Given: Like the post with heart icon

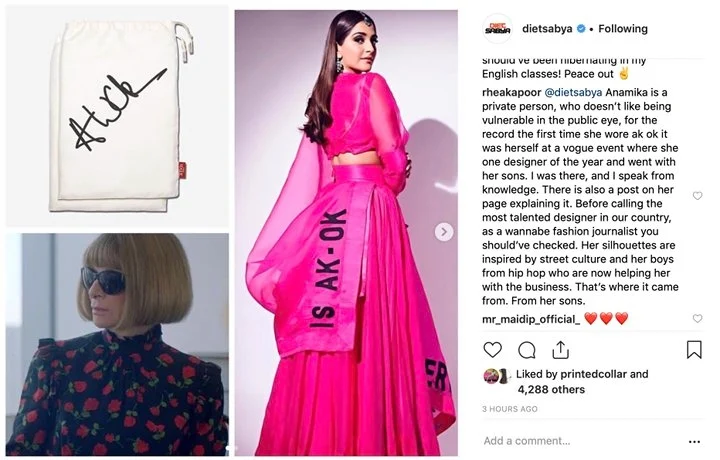Looking at the screenshot, I should point(492,350).
